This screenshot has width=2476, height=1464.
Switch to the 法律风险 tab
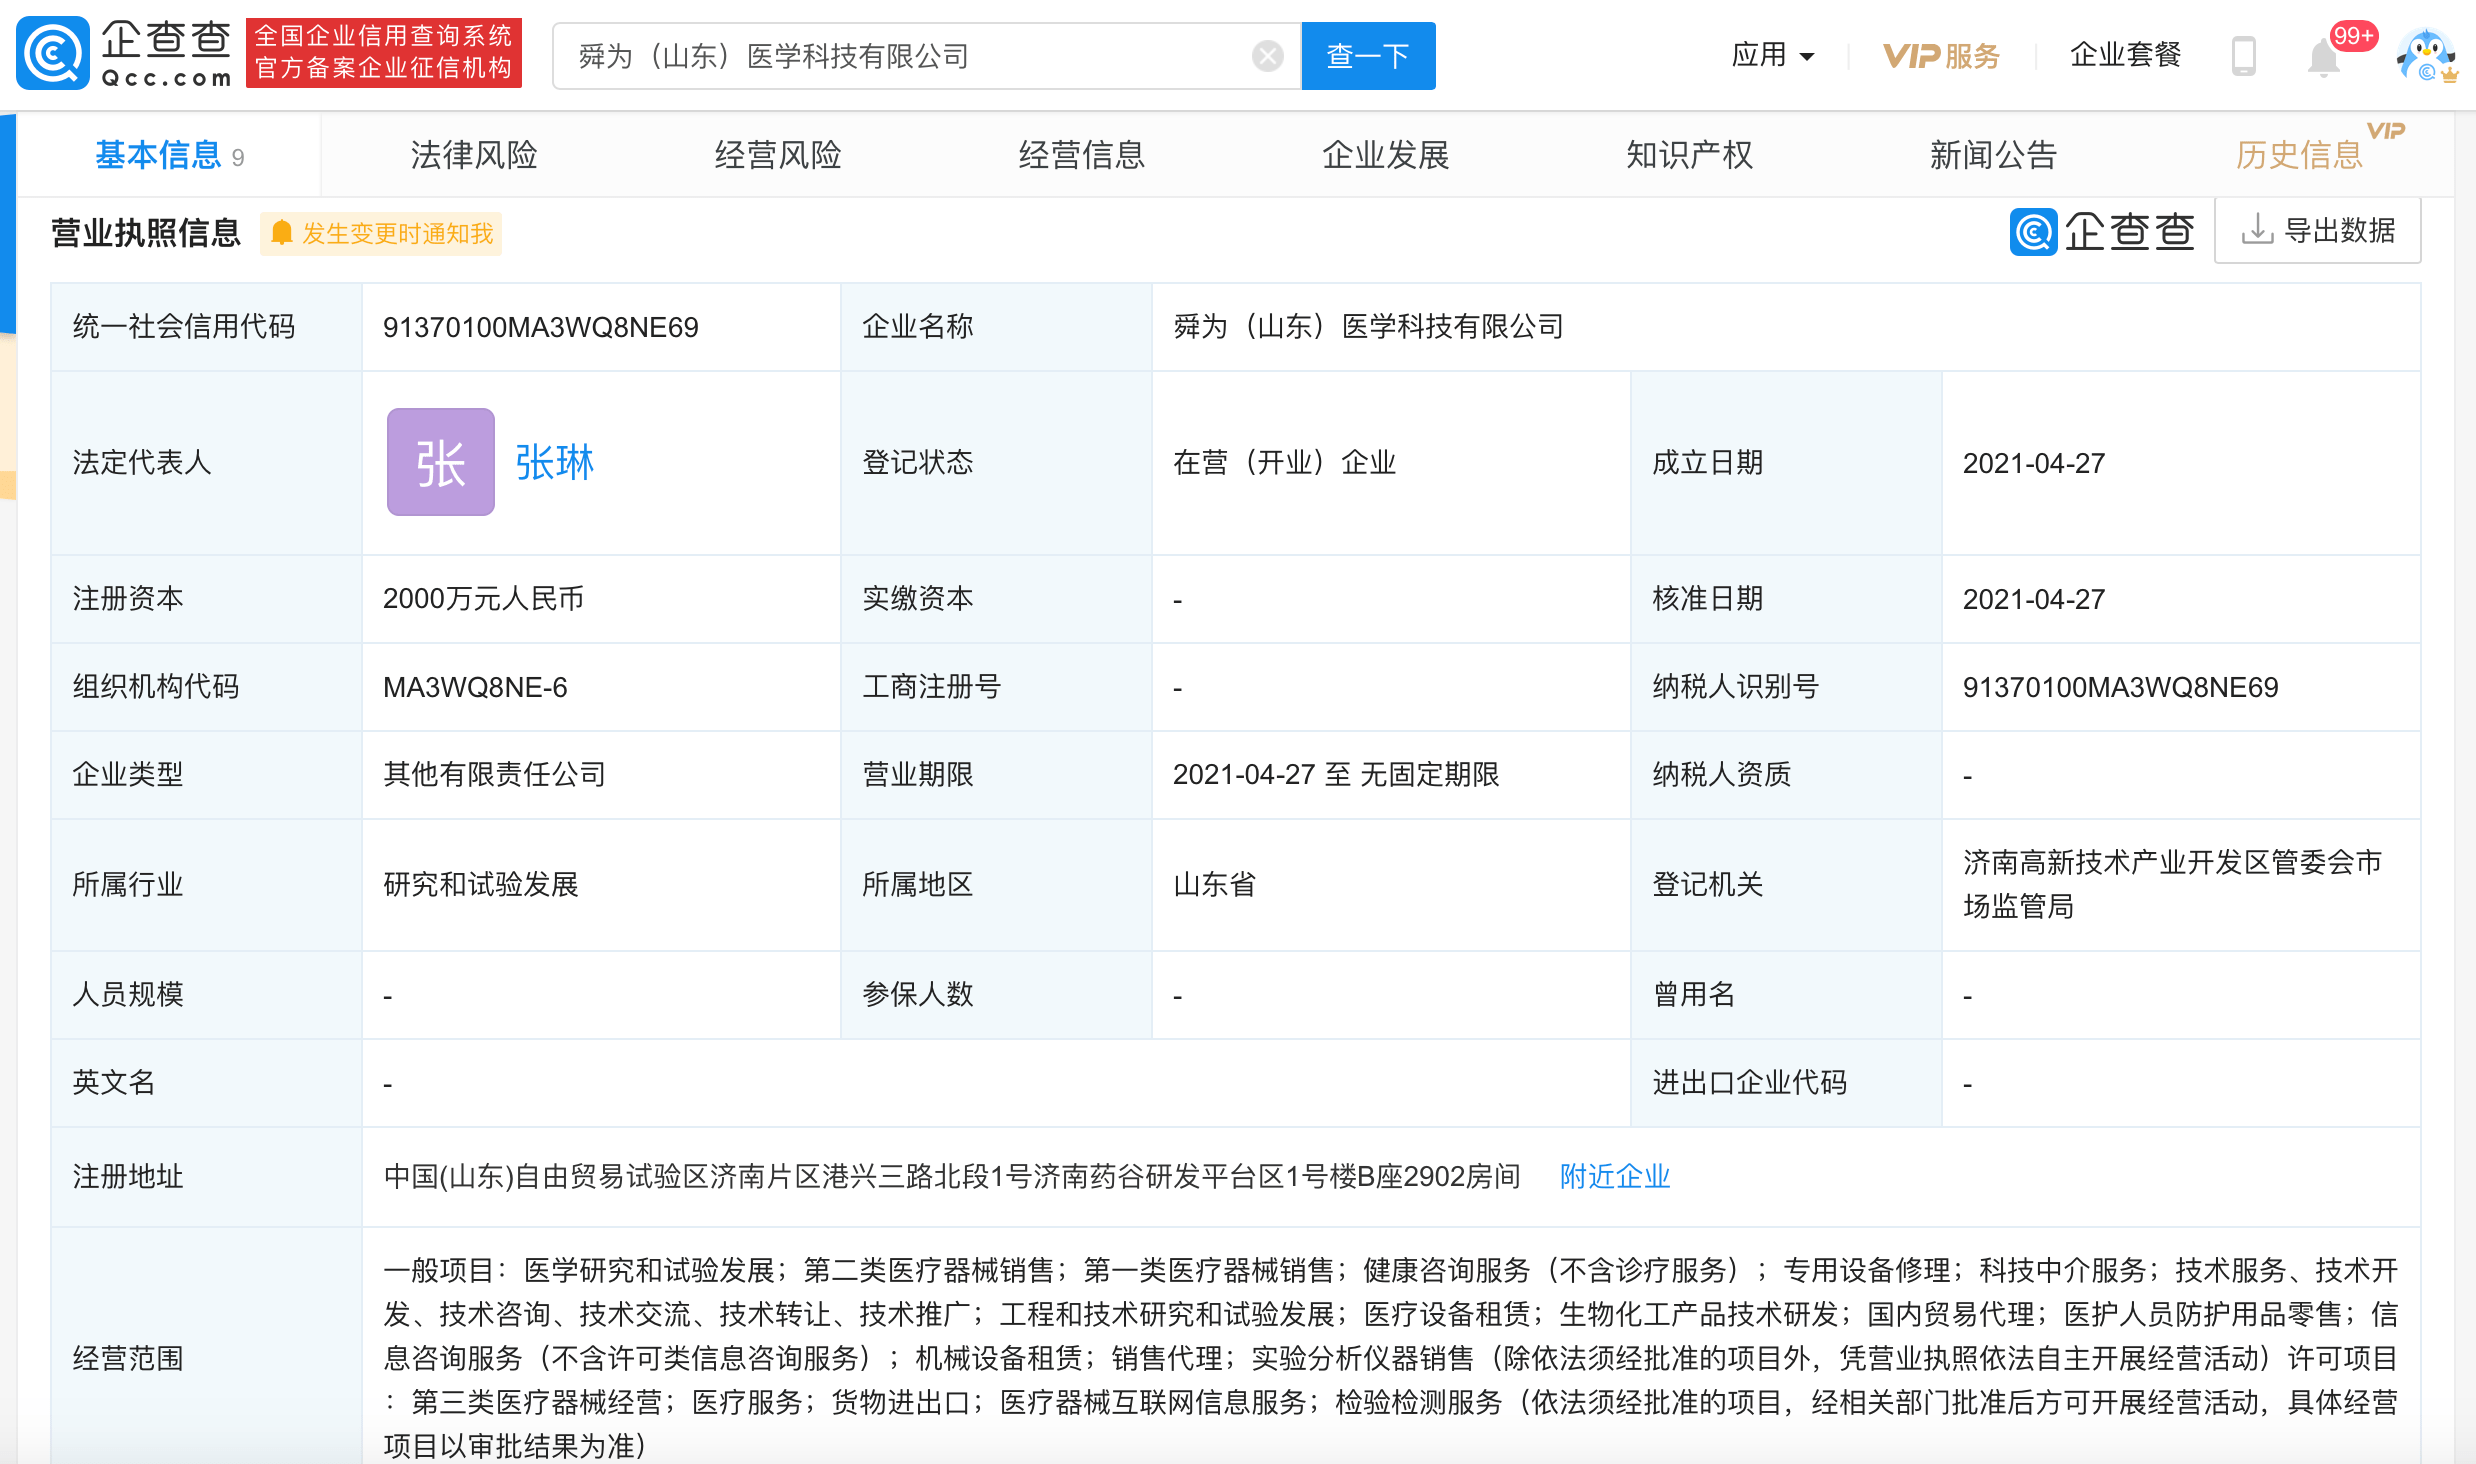click(474, 155)
